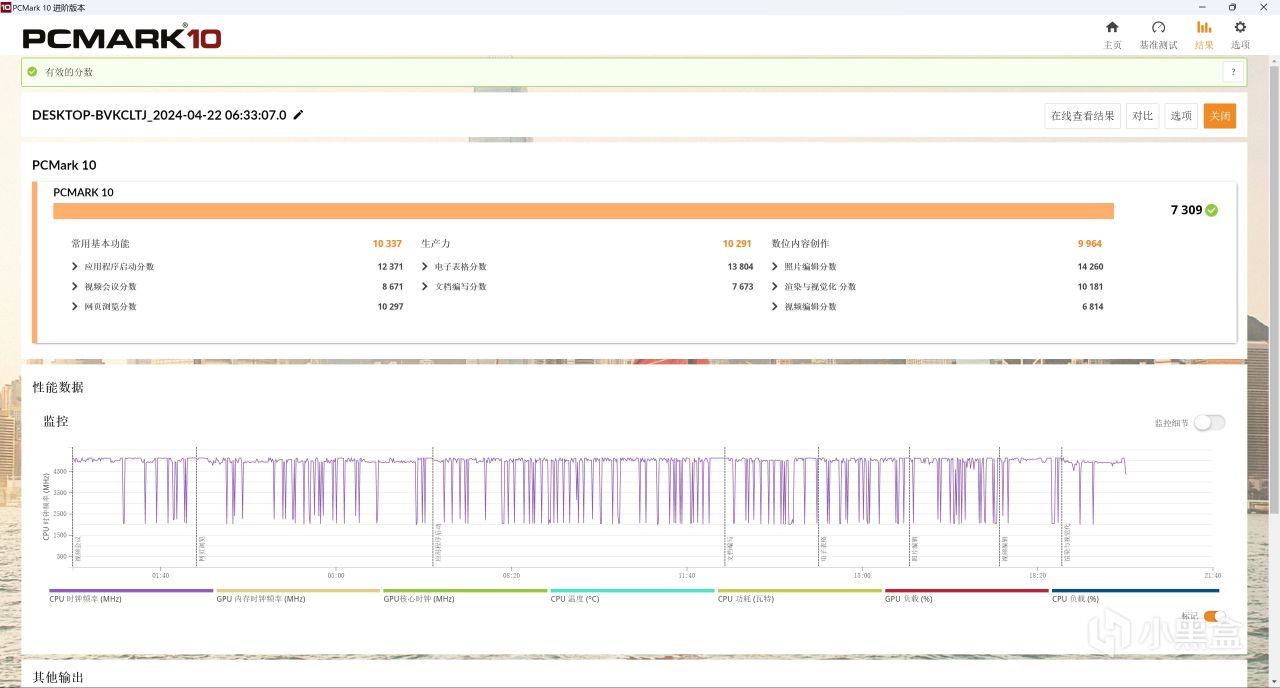Expand 应用程序启动分数 row
This screenshot has height=688, width=1280.
(75, 267)
